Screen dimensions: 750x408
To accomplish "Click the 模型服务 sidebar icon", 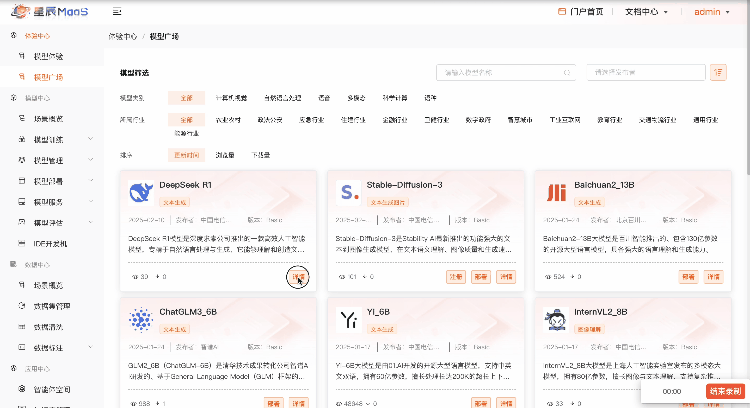I will [22, 202].
